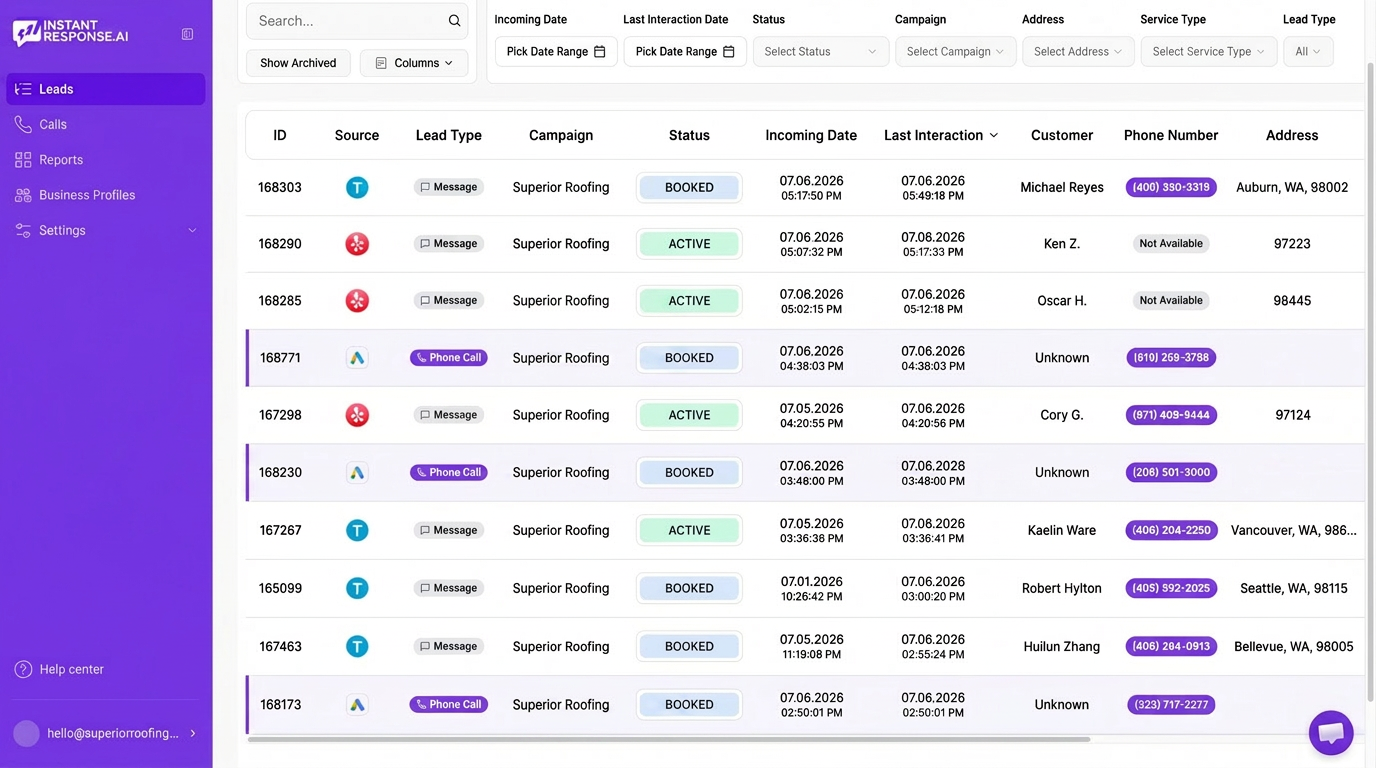Viewport: 1376px width, 768px height.
Task: Click the Incoming Date column header
Action: [811, 135]
